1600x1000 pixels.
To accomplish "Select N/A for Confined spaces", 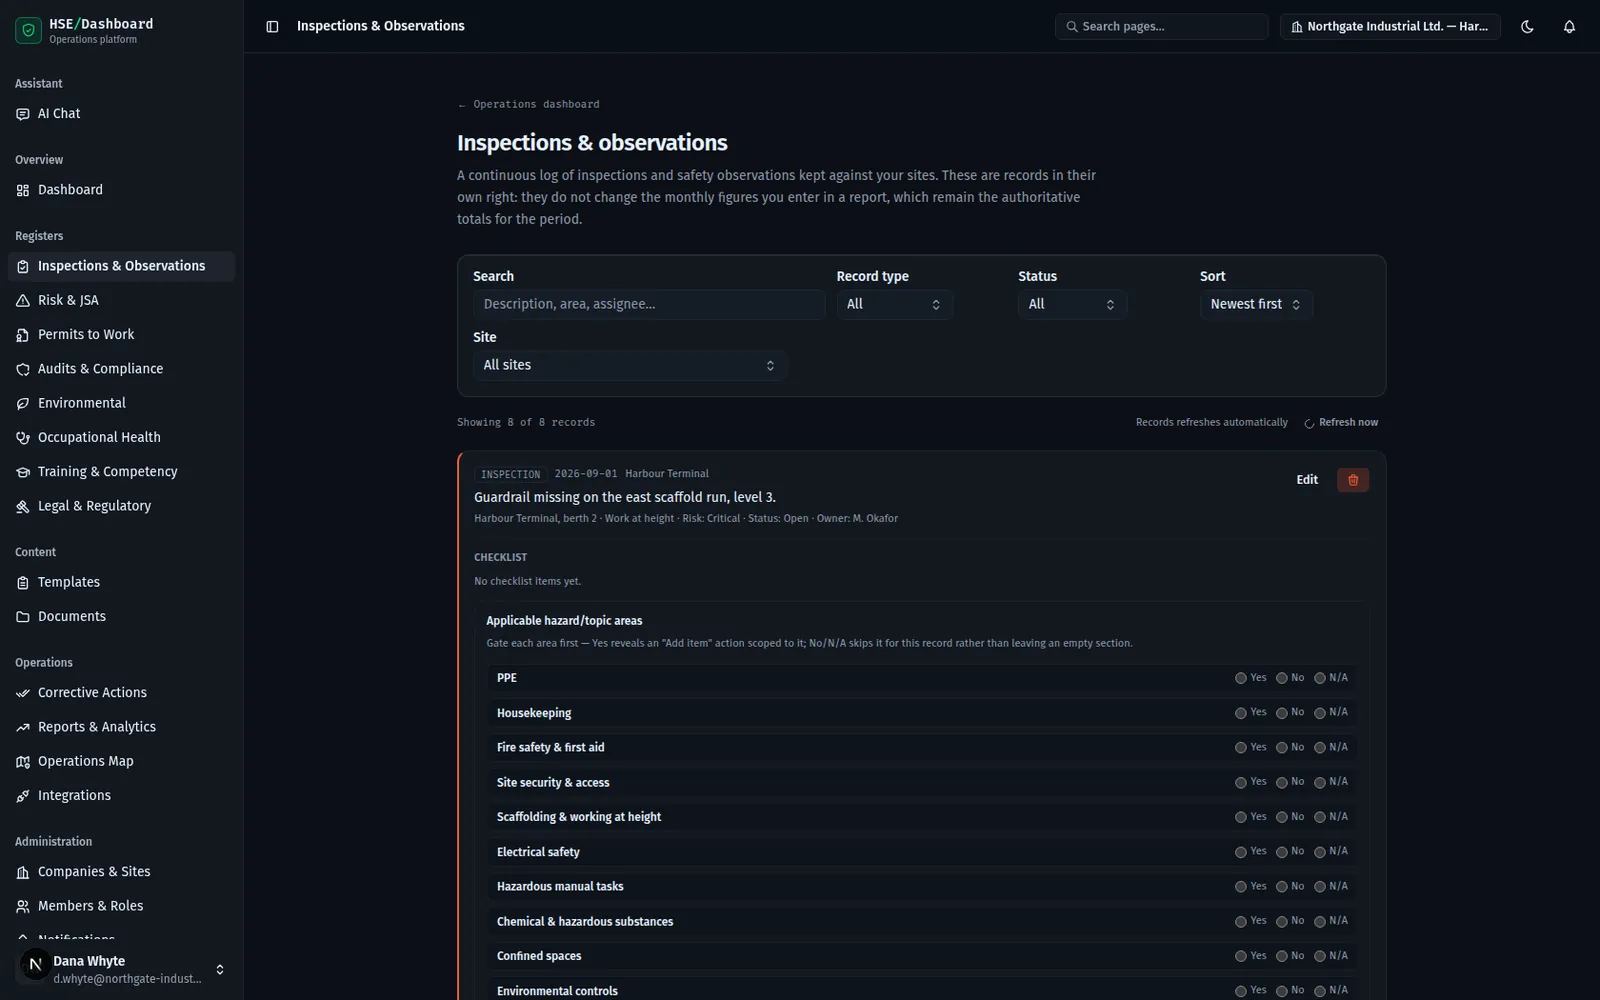I will click(1320, 956).
